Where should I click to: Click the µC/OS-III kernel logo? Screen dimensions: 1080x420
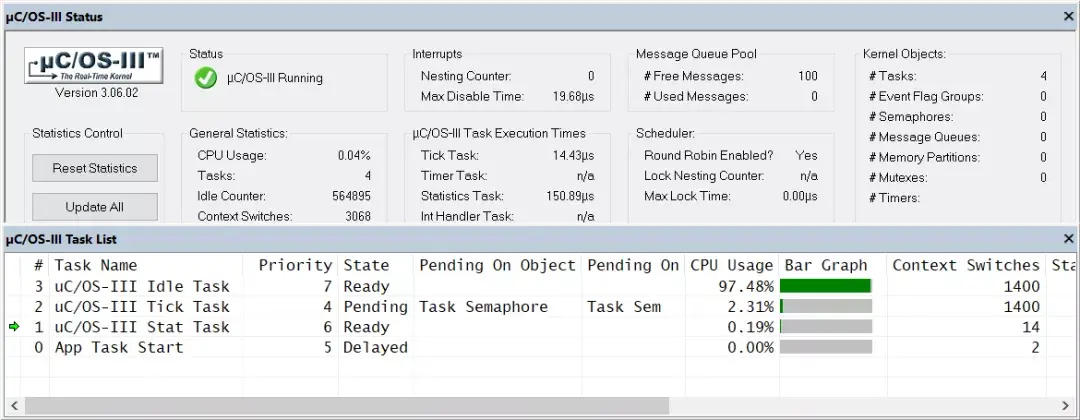click(x=94, y=68)
